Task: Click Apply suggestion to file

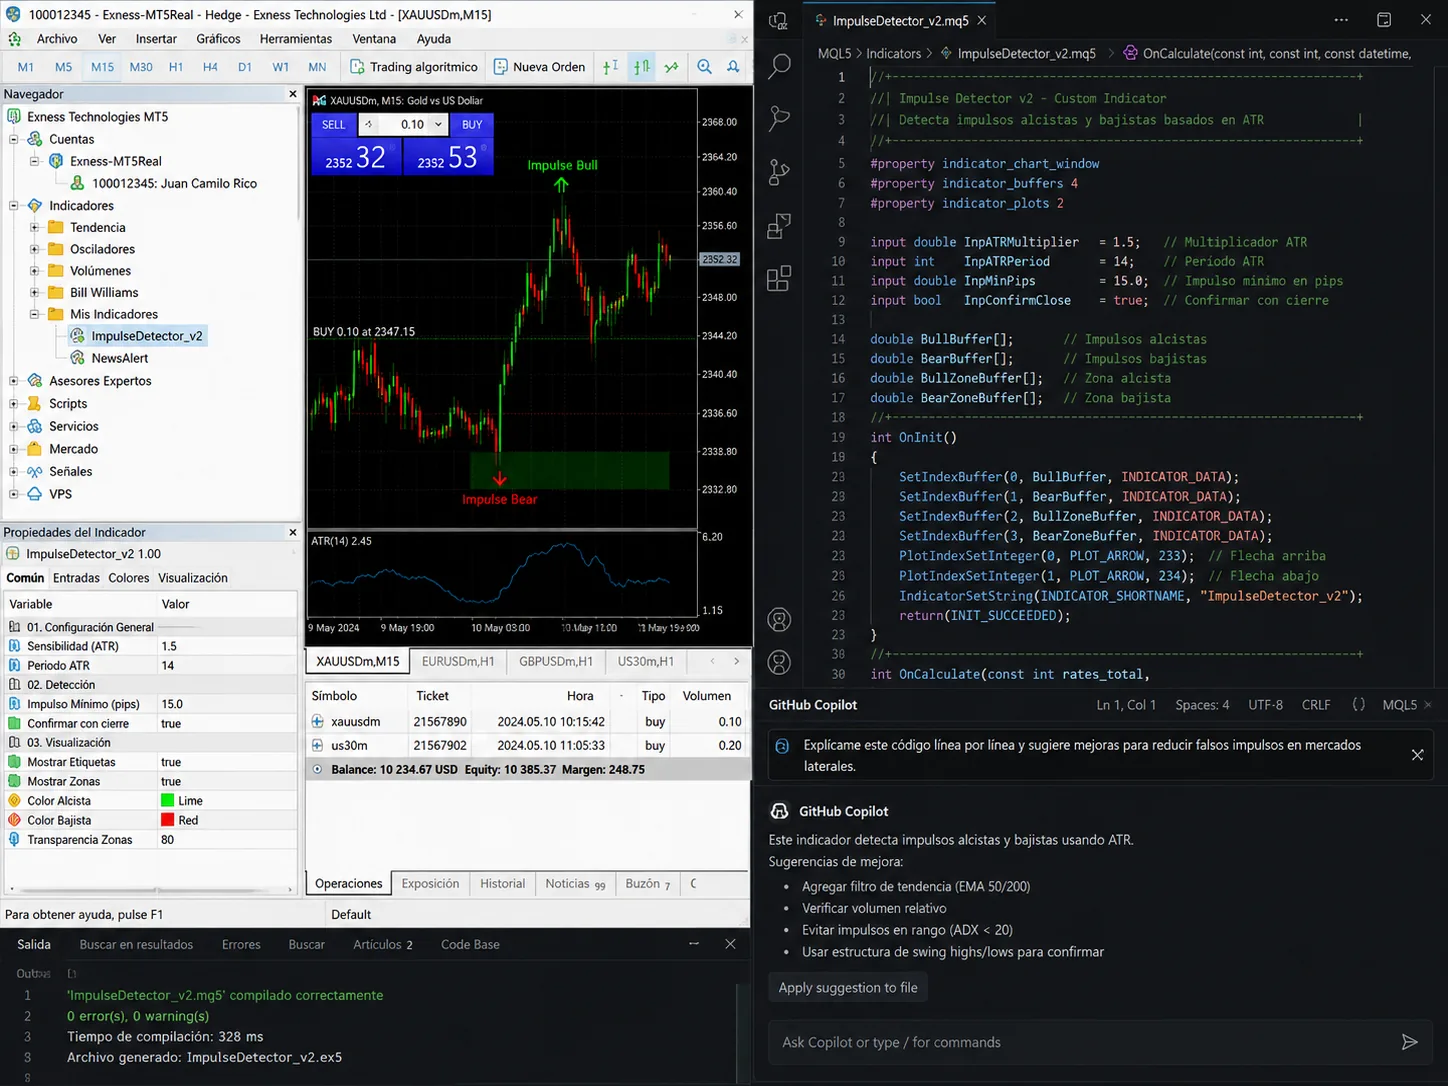Action: pyautogui.click(x=848, y=987)
